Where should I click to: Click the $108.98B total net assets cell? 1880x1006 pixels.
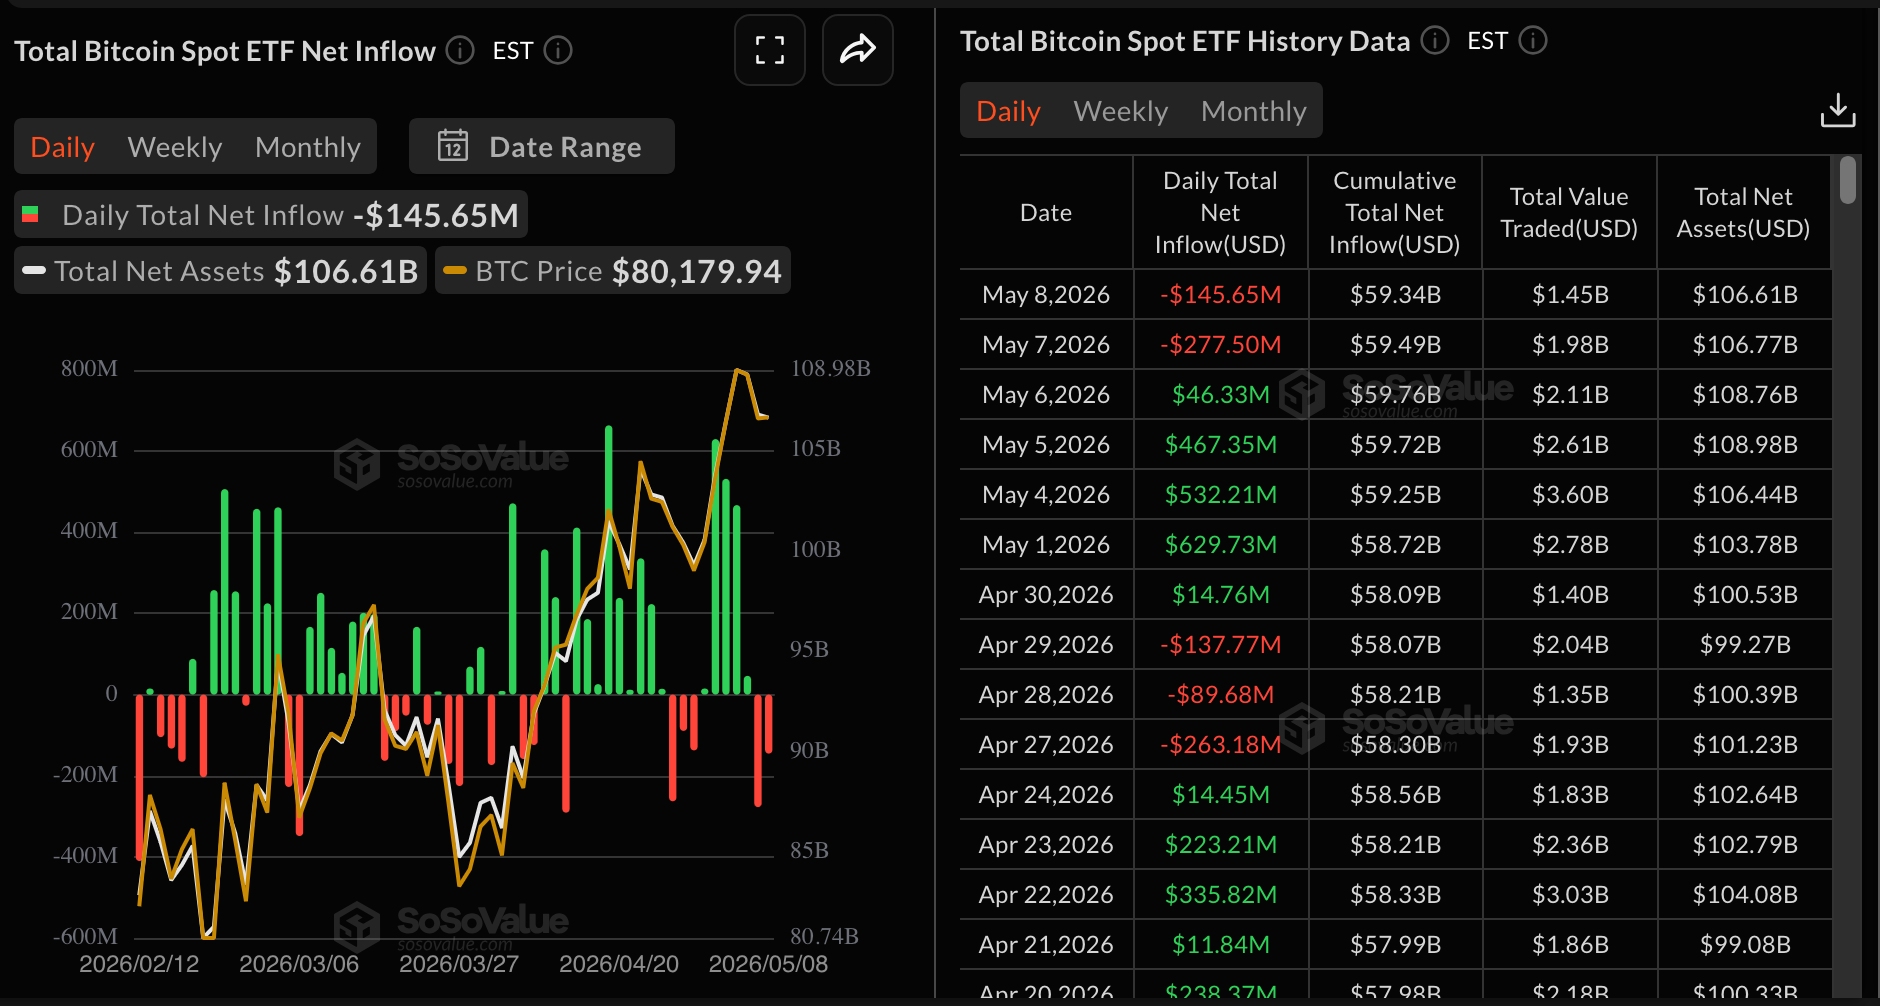(x=1745, y=444)
